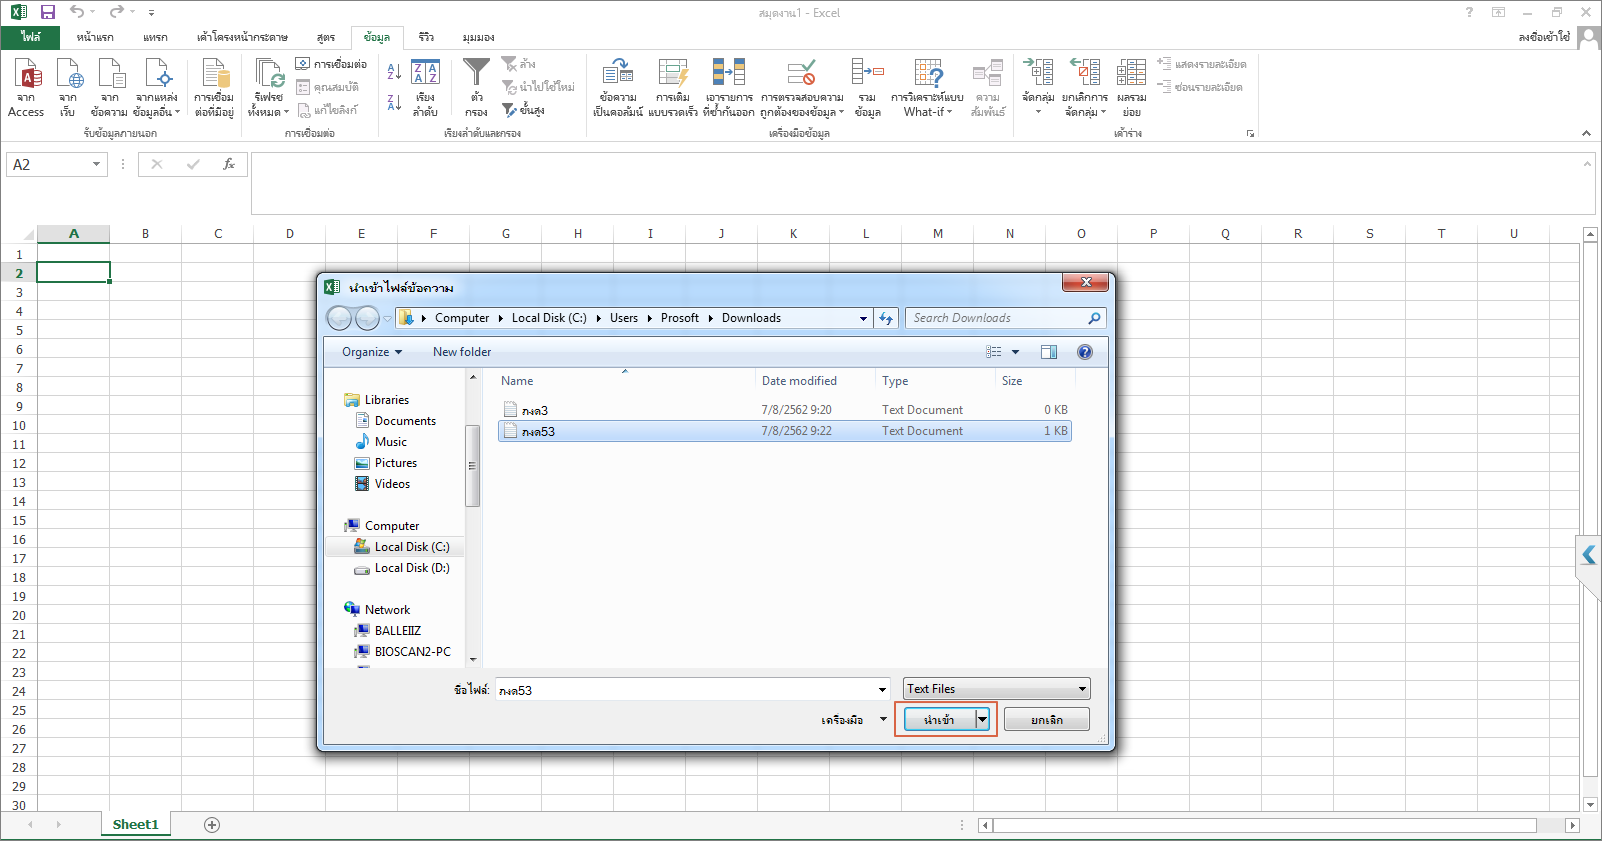Click Remove Duplicates (เอารายการที่ซ้ำกันออก)
This screenshot has height=841, width=1602.
(729, 87)
